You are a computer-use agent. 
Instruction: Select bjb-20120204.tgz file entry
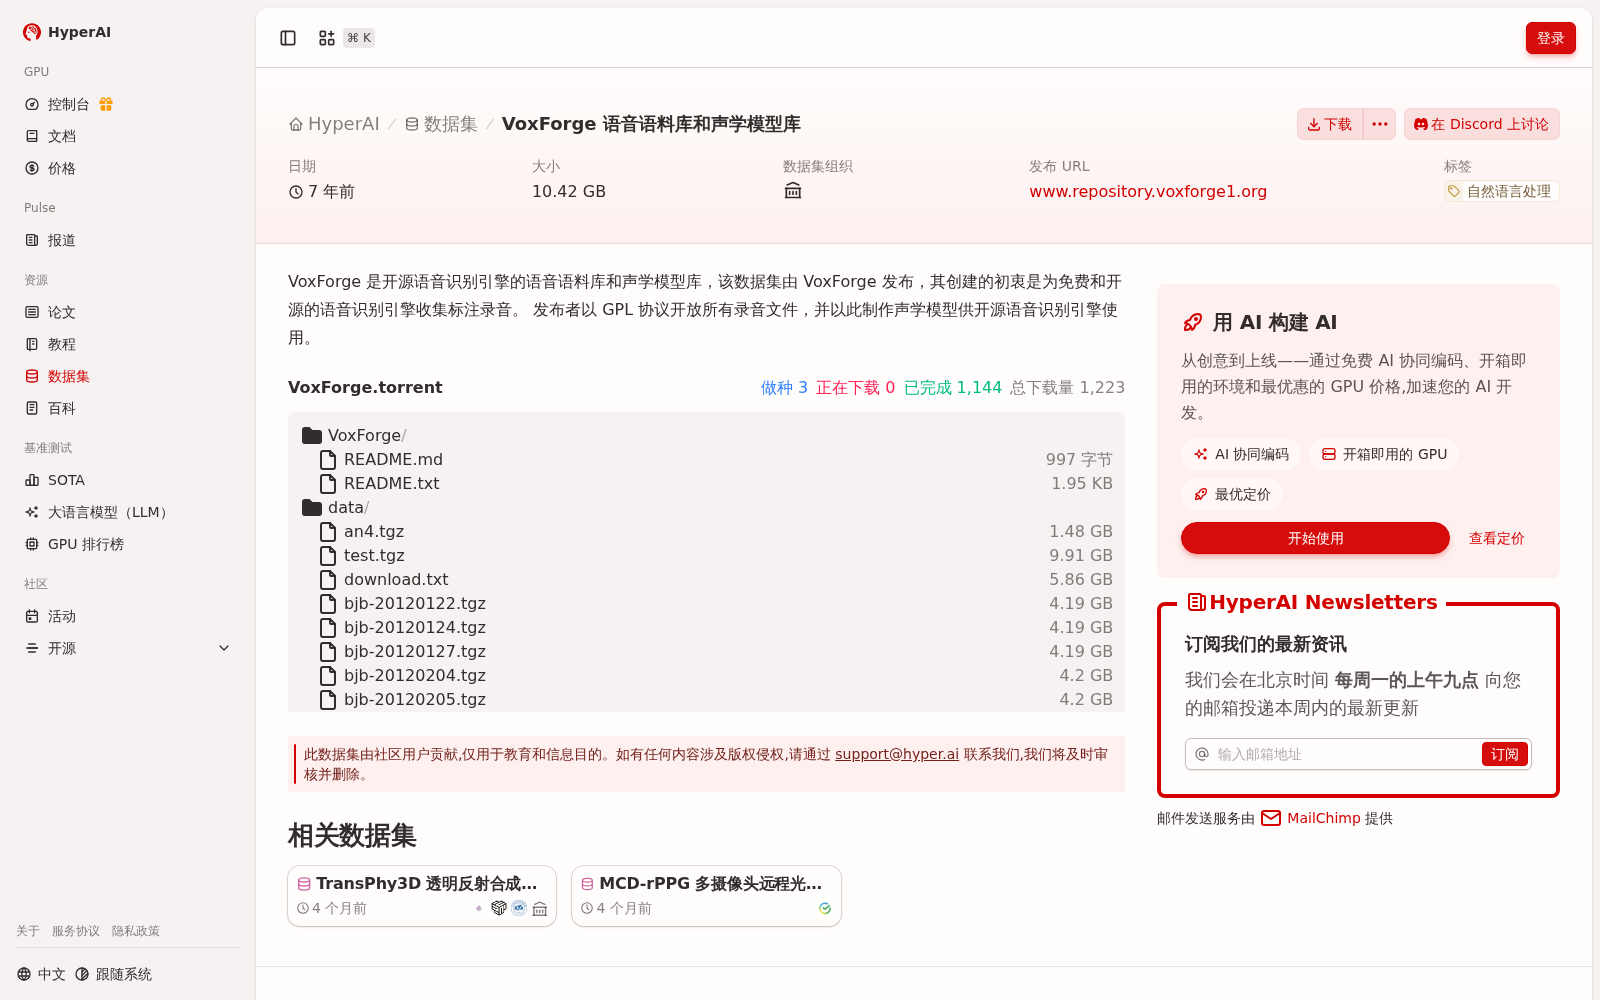tap(706, 675)
